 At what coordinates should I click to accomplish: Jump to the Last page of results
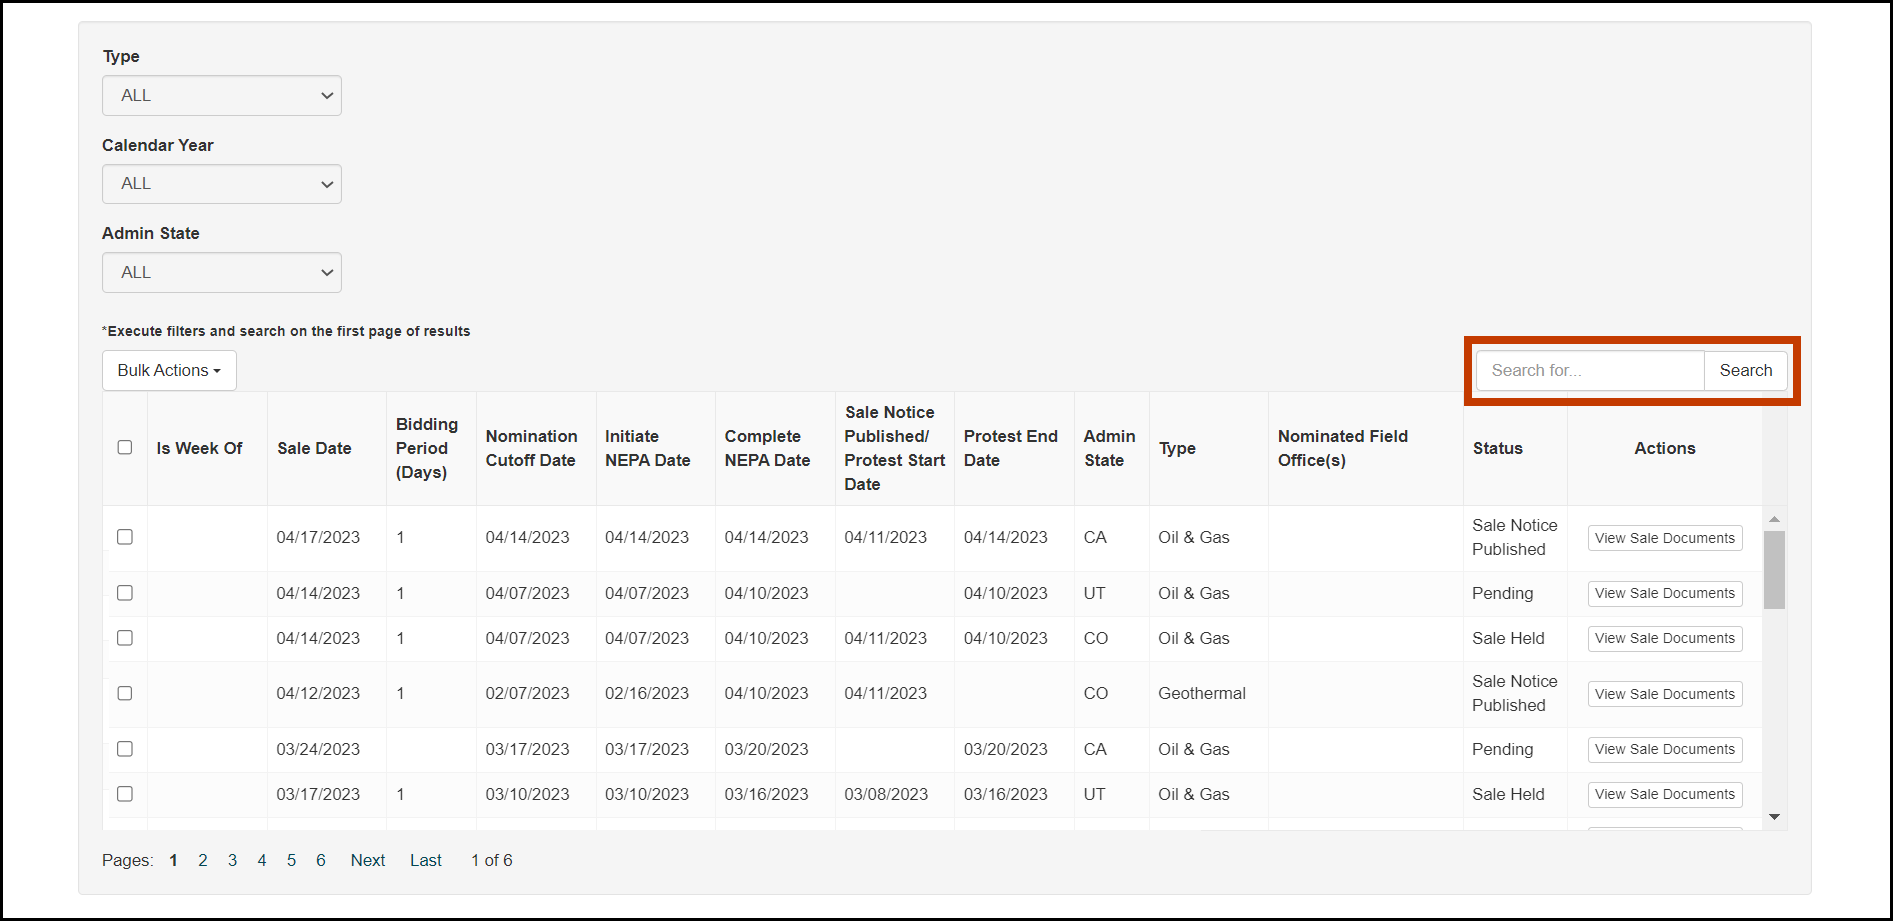425,860
